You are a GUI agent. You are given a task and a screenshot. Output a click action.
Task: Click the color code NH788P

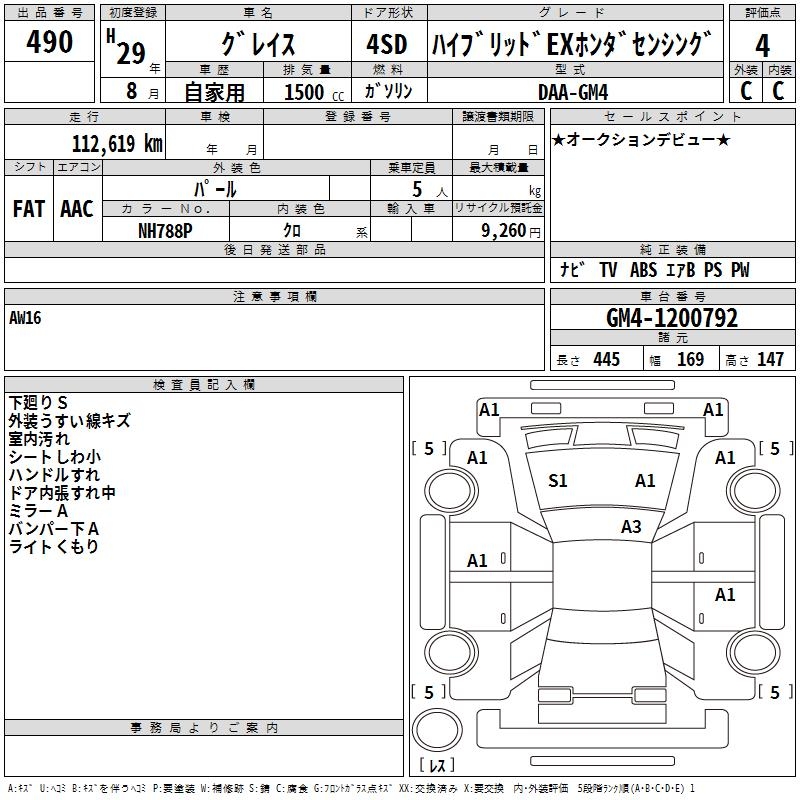pyautogui.click(x=165, y=229)
